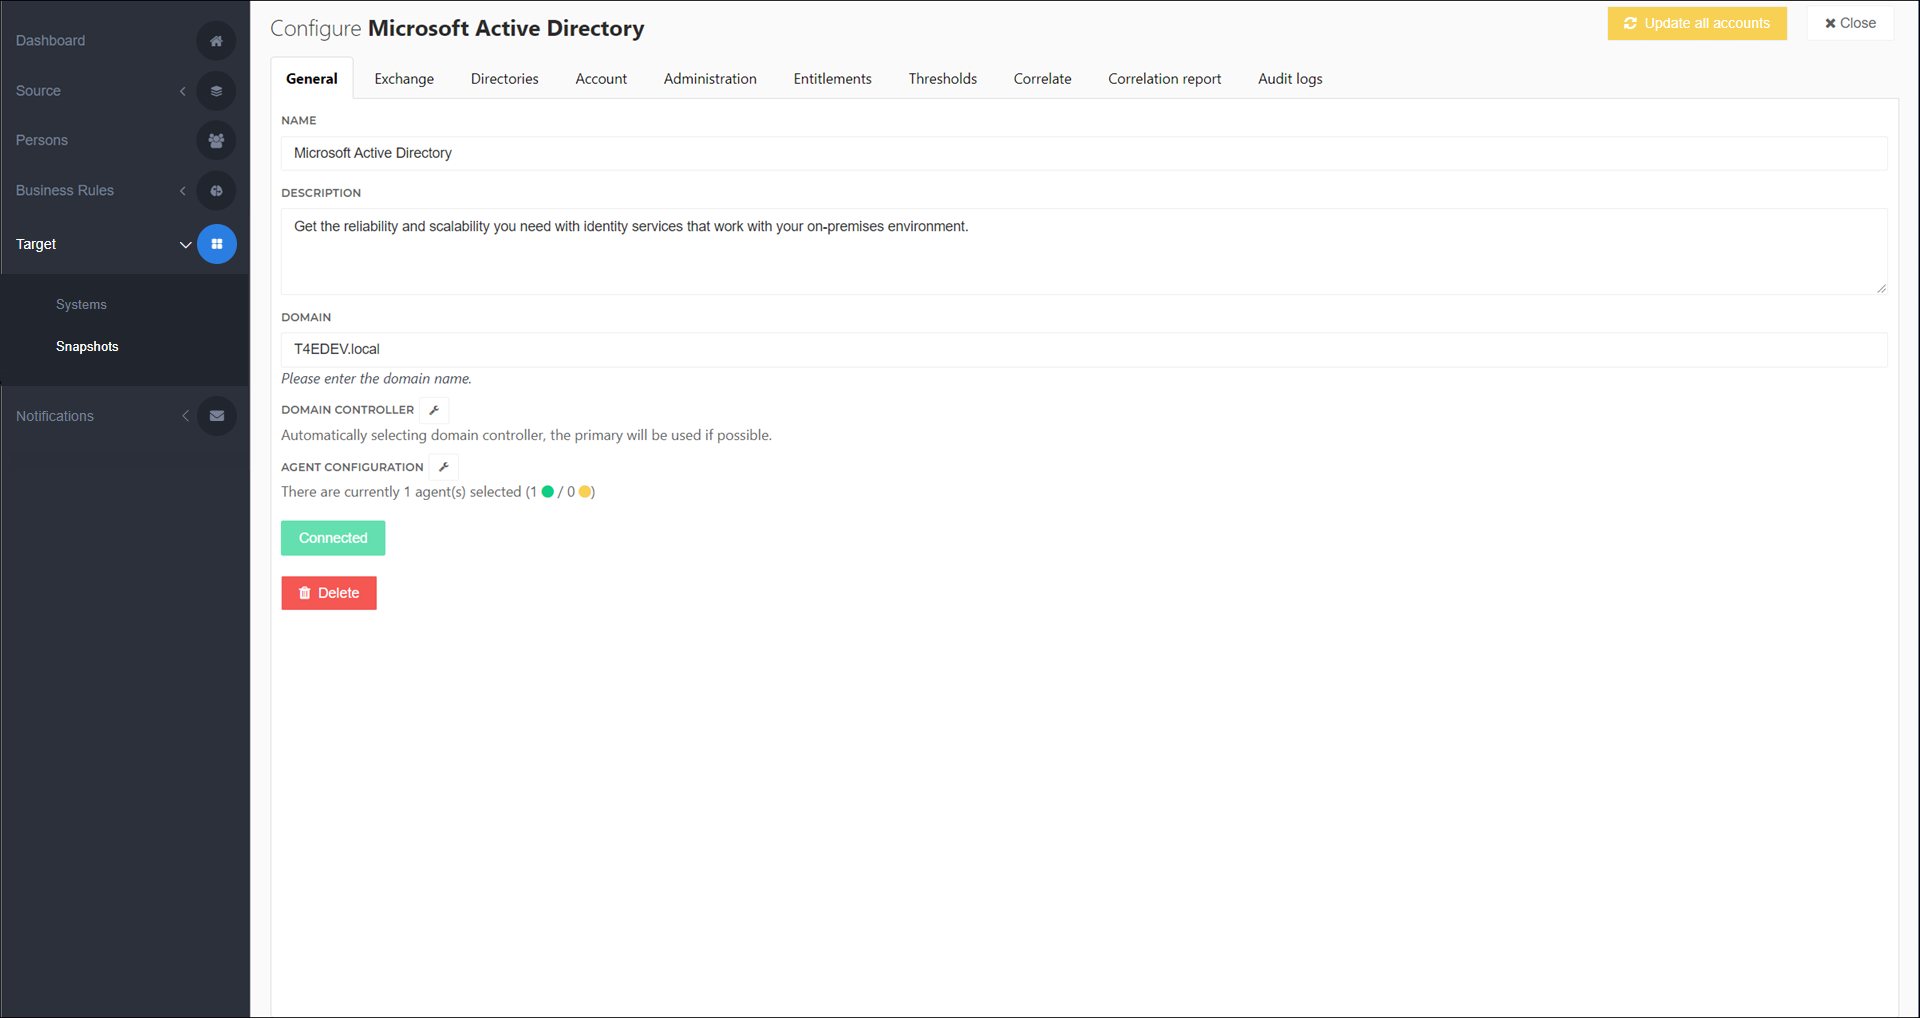Open Systems under Target
Viewport: 1920px width, 1019px height.
pos(81,305)
